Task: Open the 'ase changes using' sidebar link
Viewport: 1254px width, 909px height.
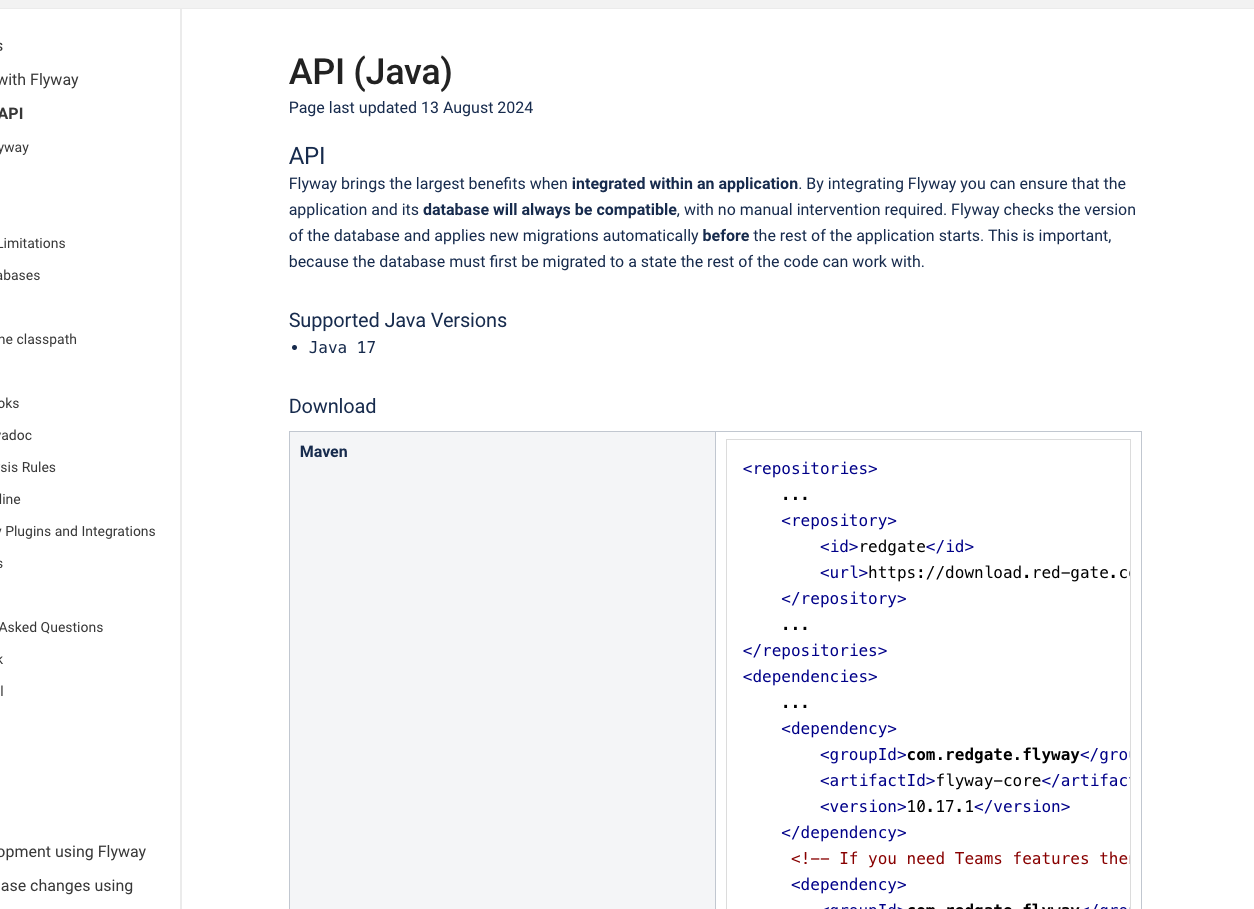Action: (x=66, y=886)
